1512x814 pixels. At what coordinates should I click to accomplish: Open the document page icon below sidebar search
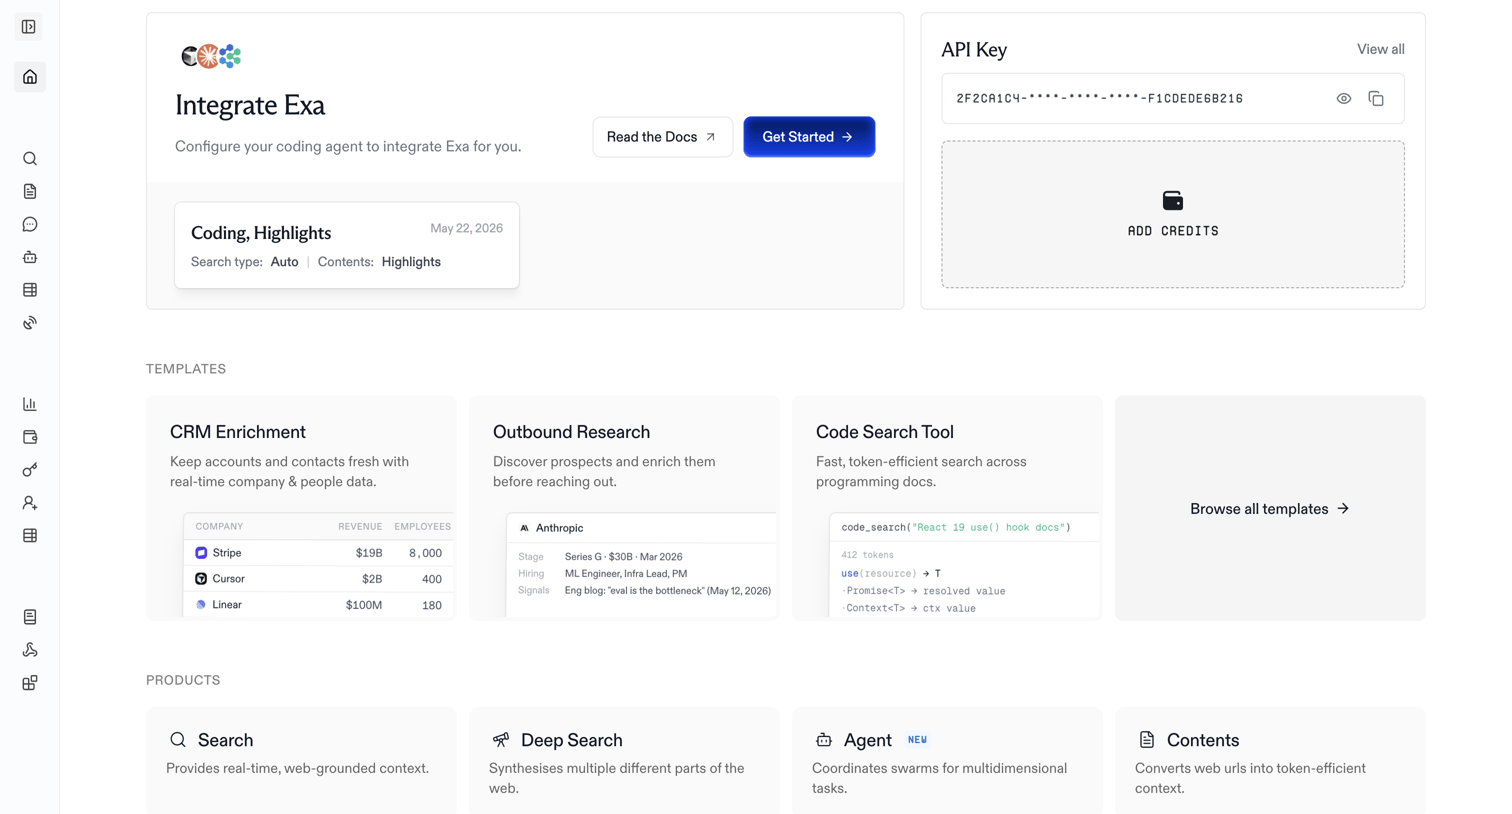(30, 191)
